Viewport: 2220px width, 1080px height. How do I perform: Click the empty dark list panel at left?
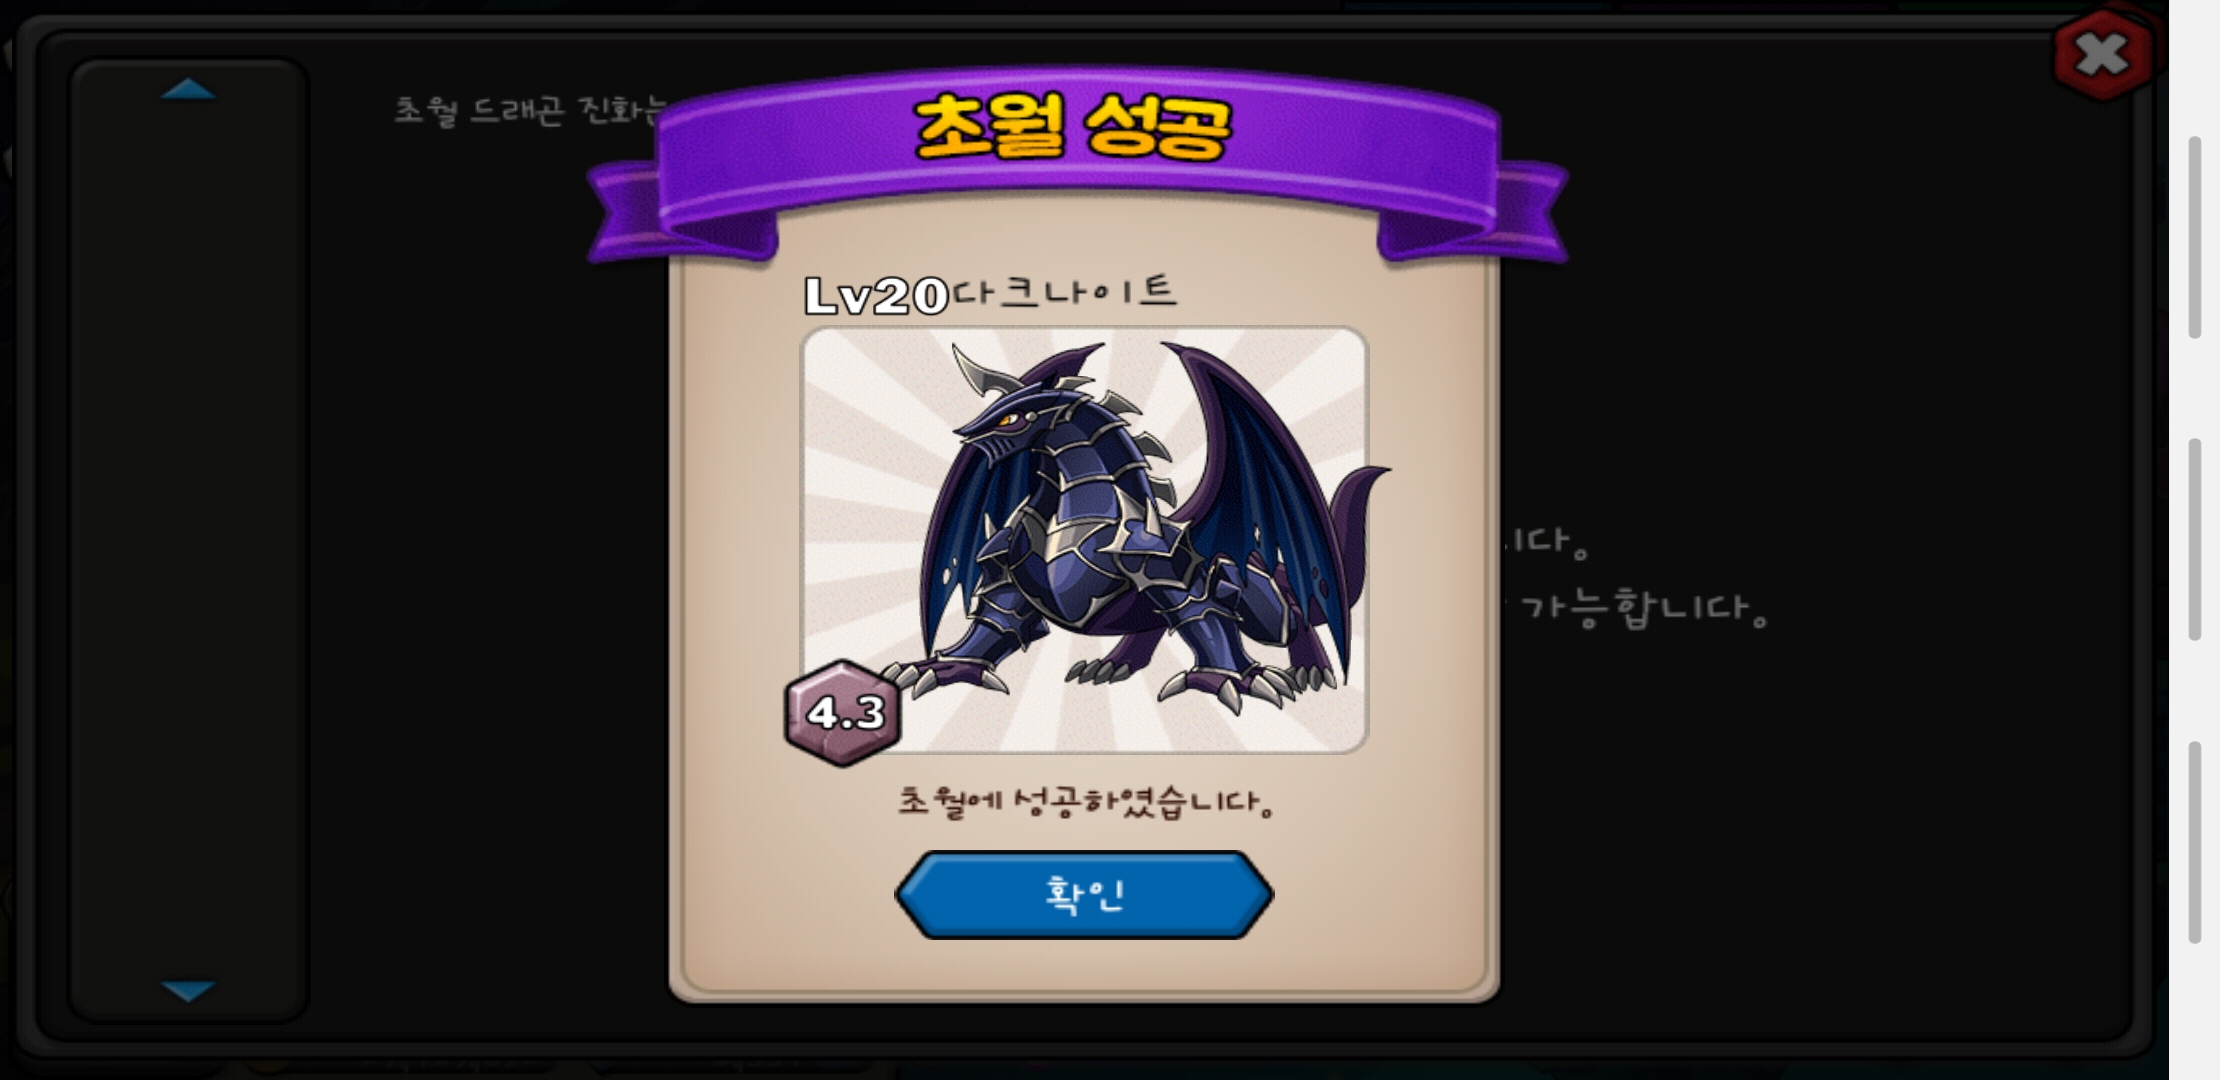click(x=188, y=540)
